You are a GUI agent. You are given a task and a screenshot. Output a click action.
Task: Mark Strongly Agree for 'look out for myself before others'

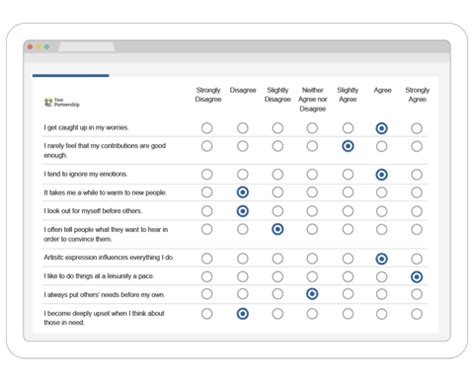pyautogui.click(x=416, y=211)
